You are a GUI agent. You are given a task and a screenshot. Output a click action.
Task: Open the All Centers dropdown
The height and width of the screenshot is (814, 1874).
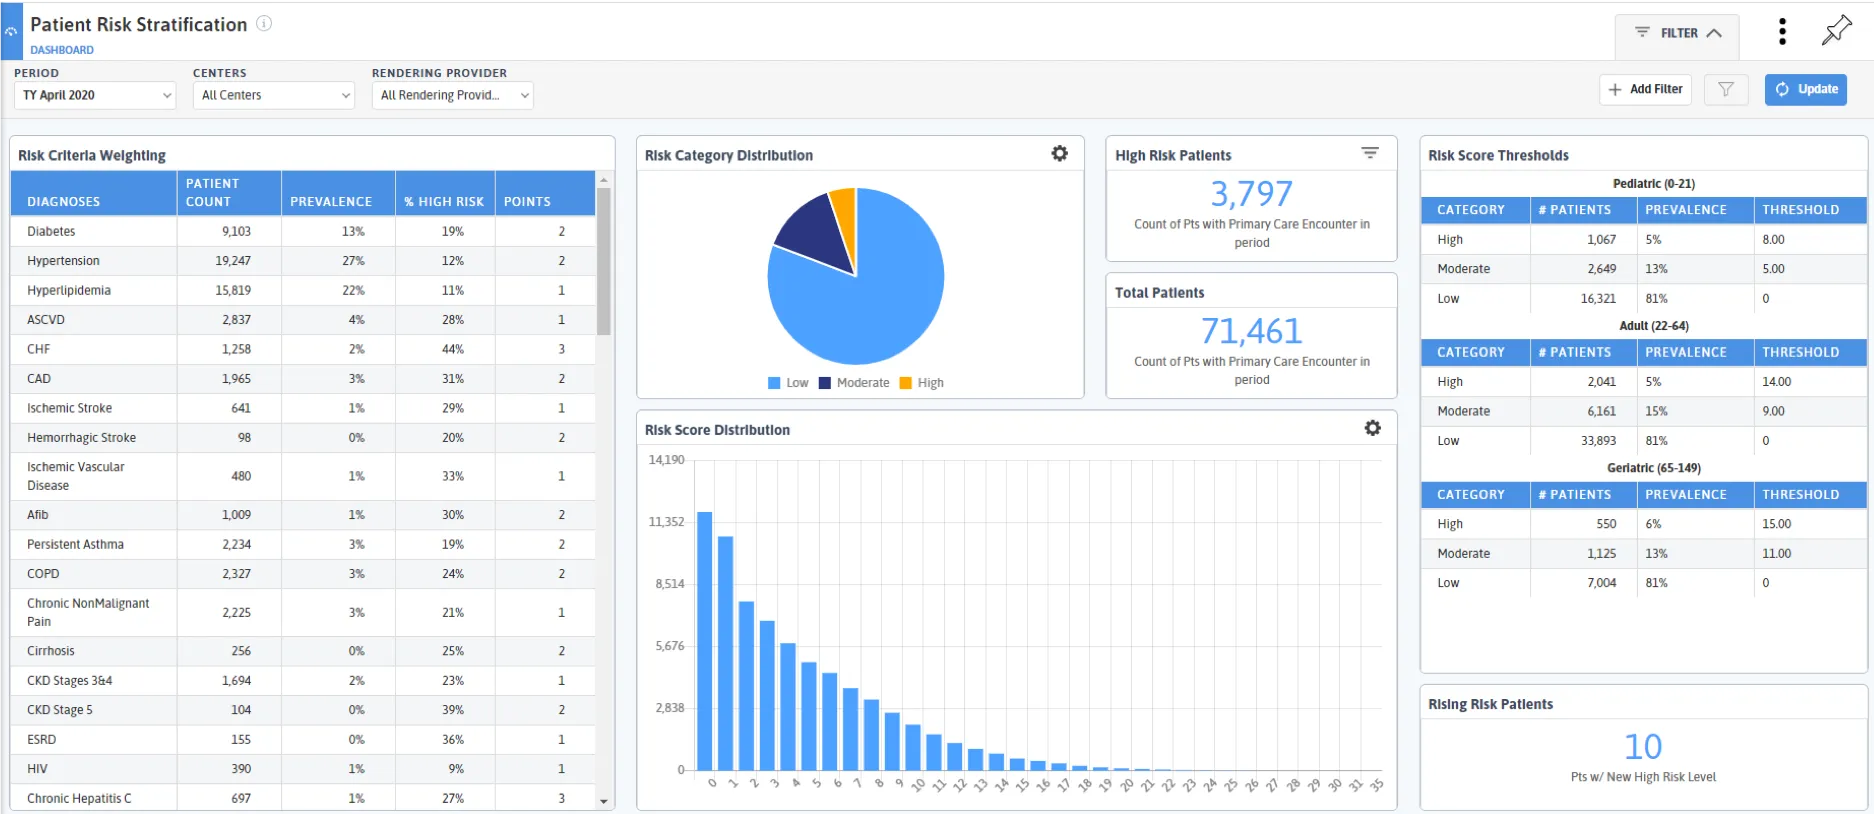(274, 95)
